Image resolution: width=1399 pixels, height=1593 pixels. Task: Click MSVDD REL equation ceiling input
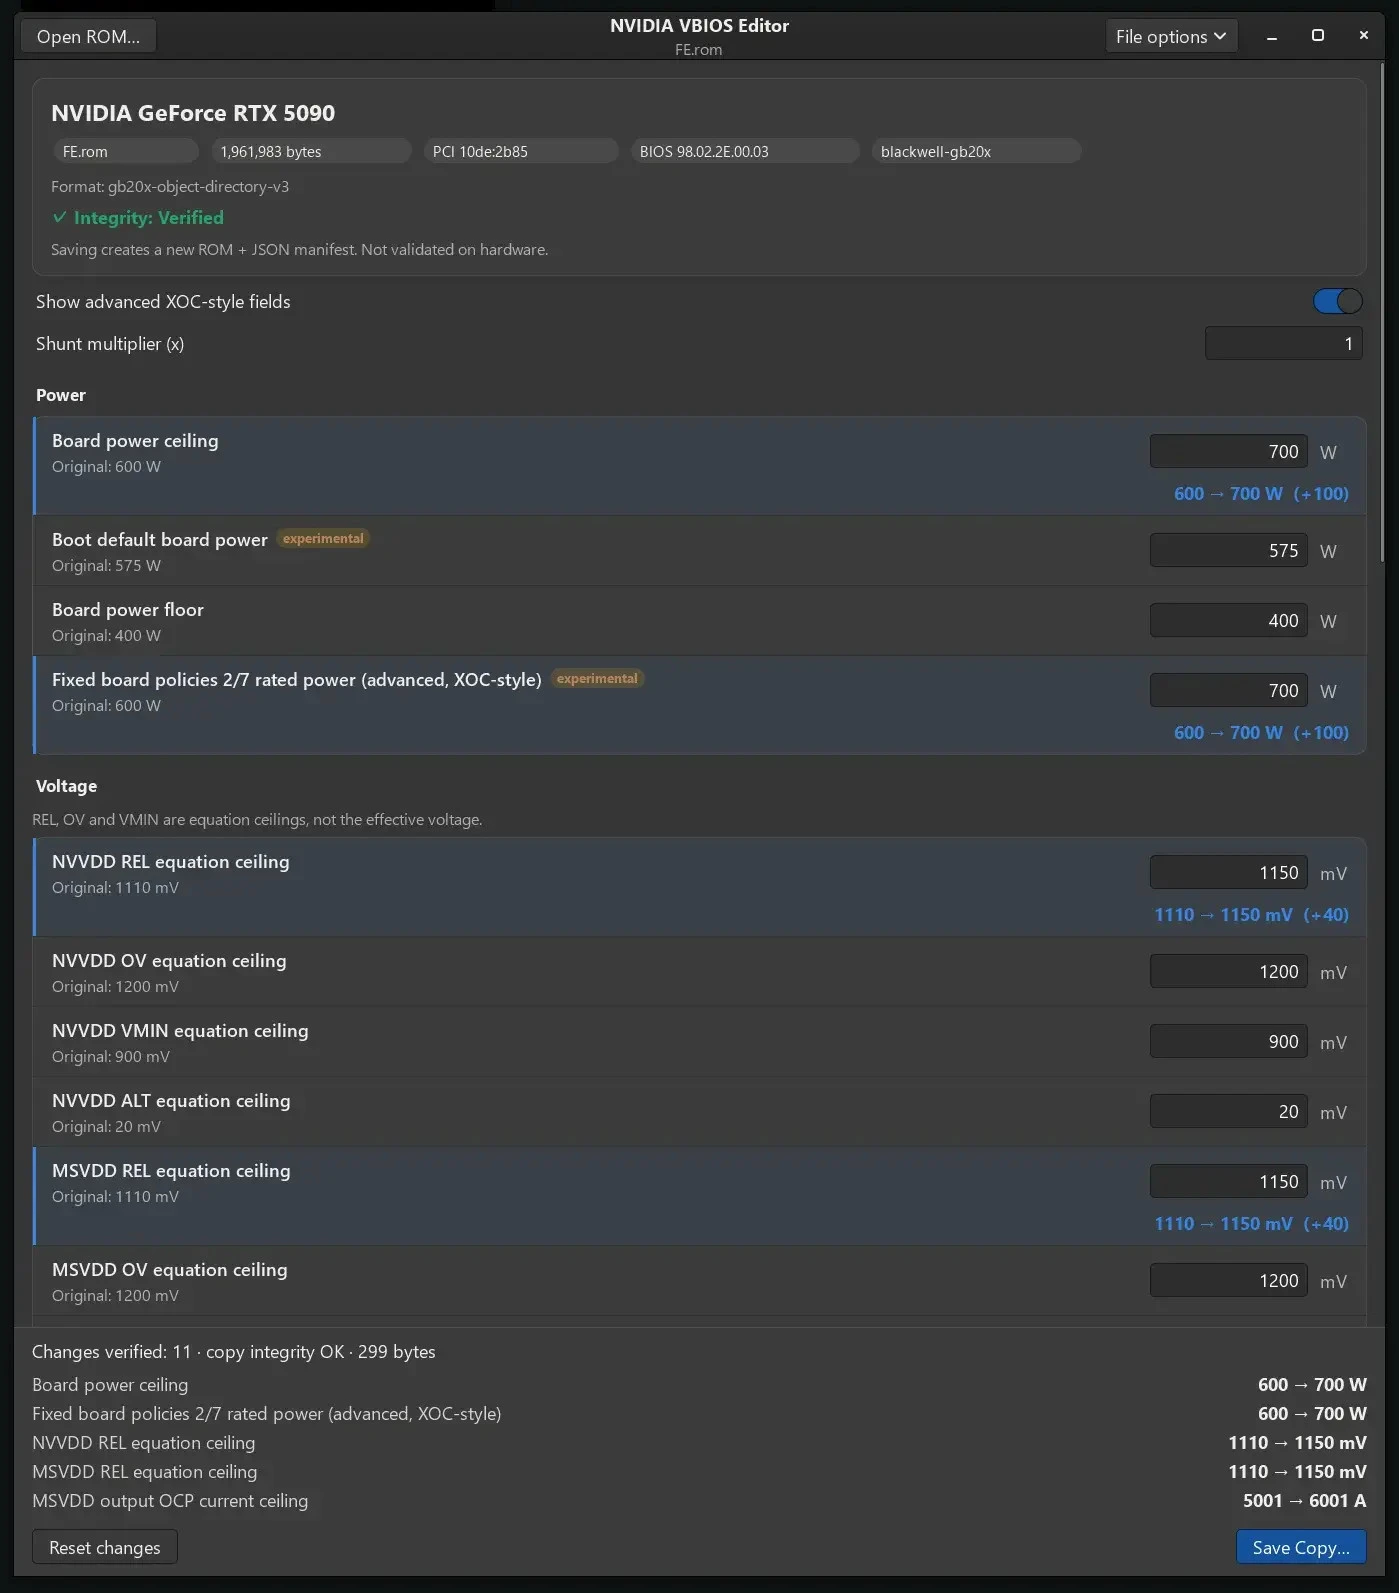(x=1228, y=1182)
